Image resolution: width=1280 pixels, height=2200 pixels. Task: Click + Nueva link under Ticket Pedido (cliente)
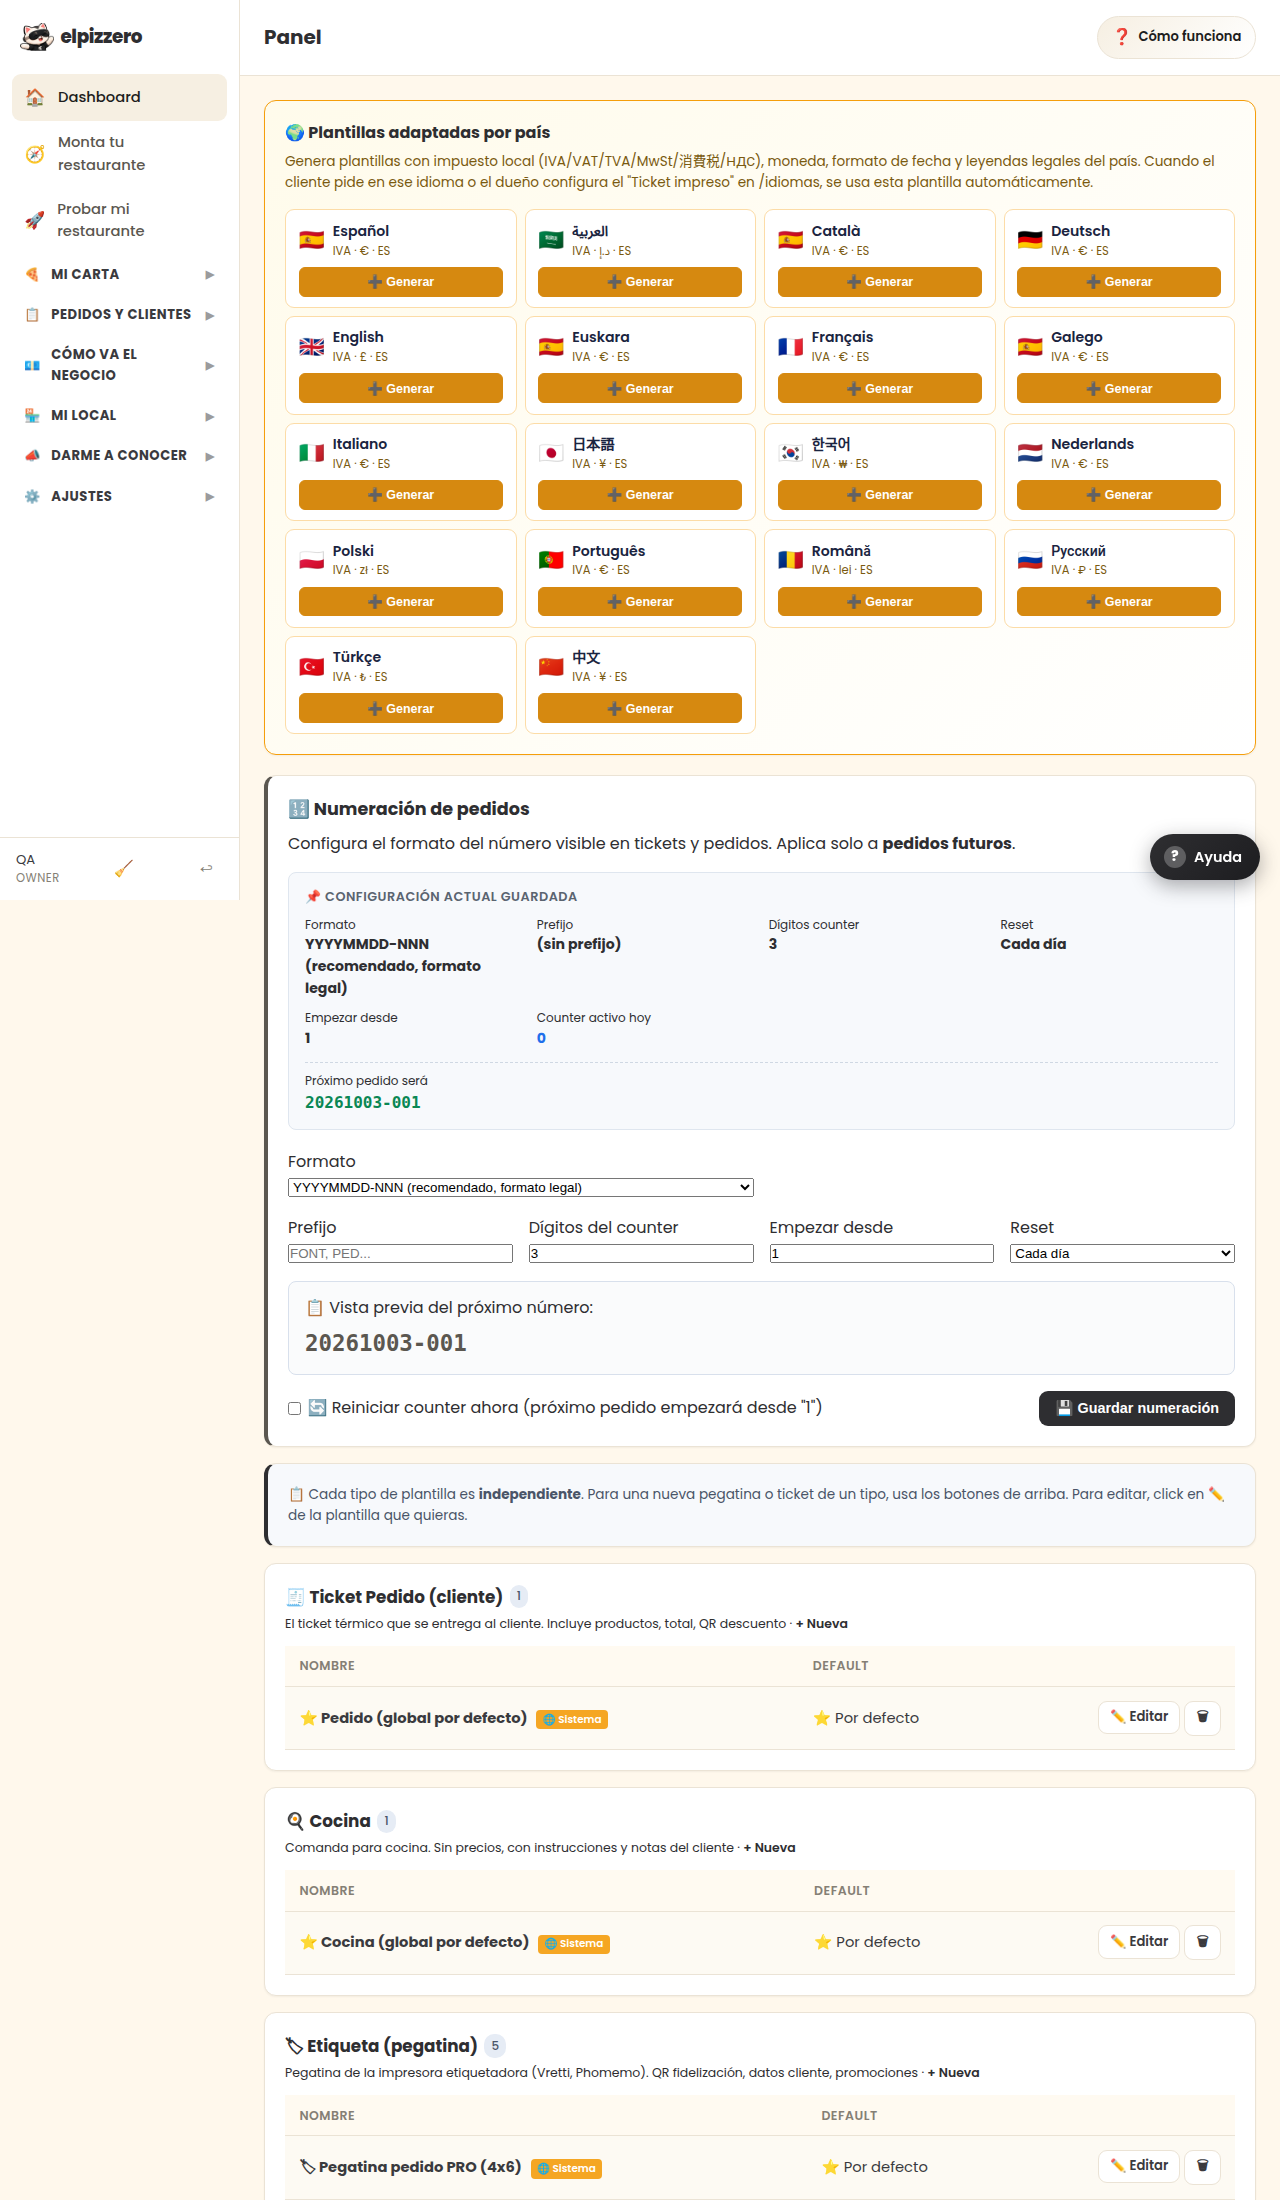(x=822, y=1624)
